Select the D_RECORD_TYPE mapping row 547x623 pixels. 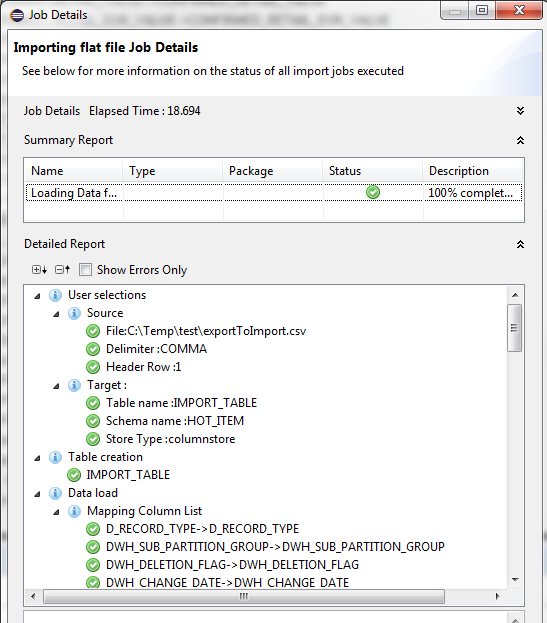click(x=202, y=529)
